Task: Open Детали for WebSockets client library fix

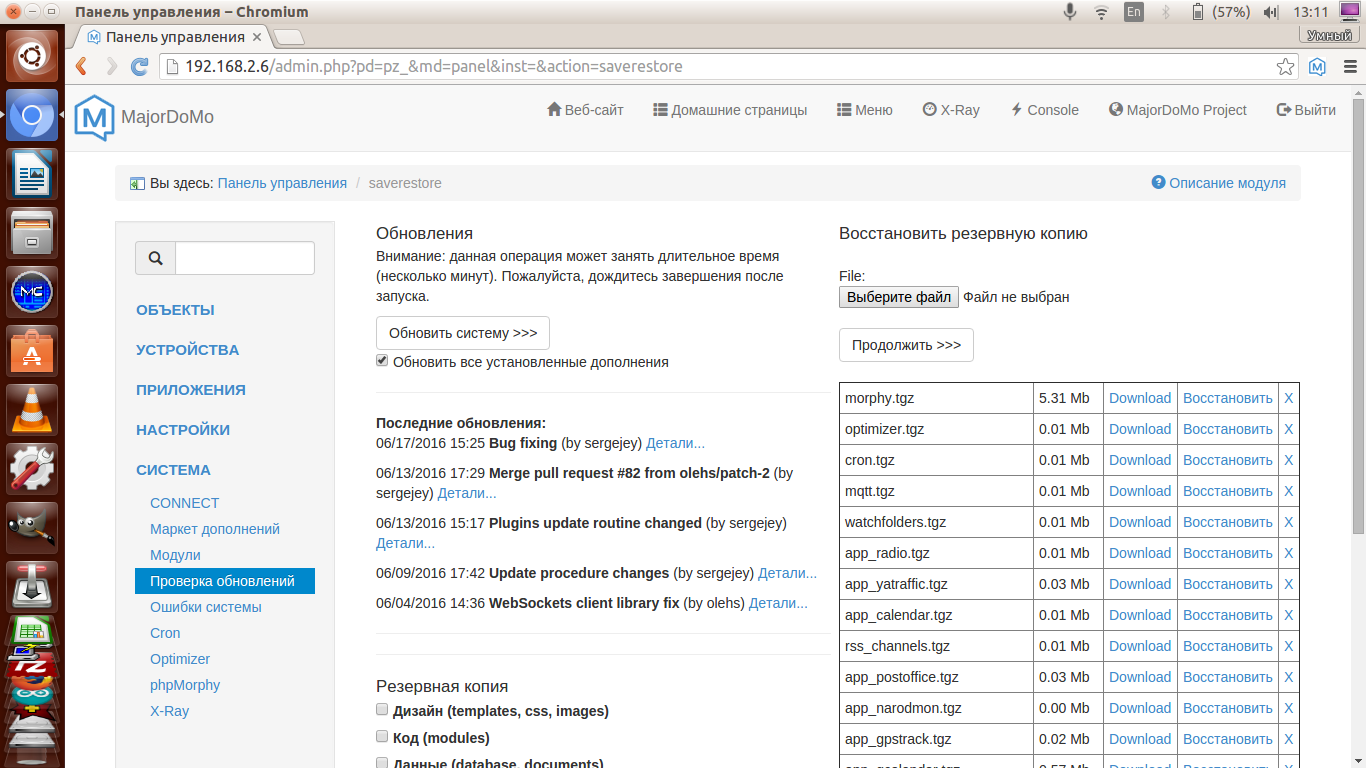Action: (x=778, y=603)
